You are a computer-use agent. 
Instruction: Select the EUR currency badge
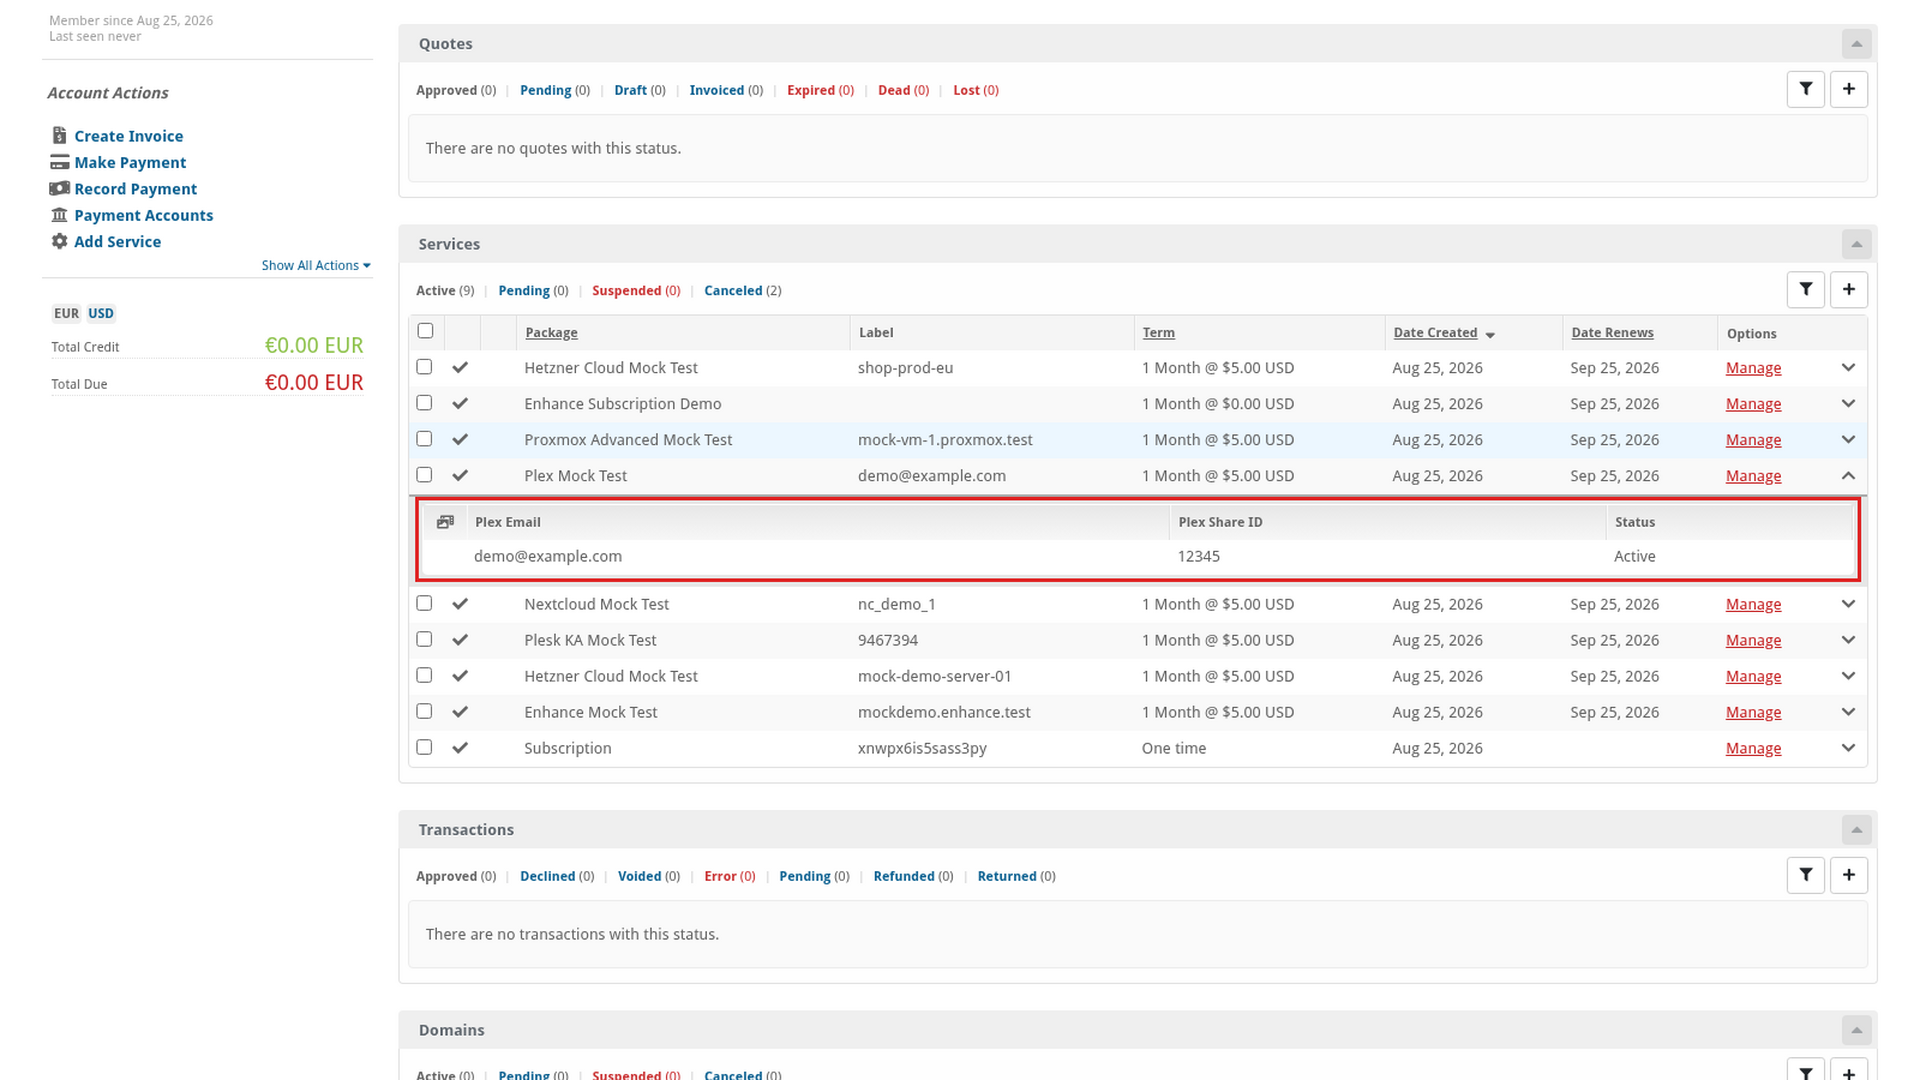tap(66, 313)
